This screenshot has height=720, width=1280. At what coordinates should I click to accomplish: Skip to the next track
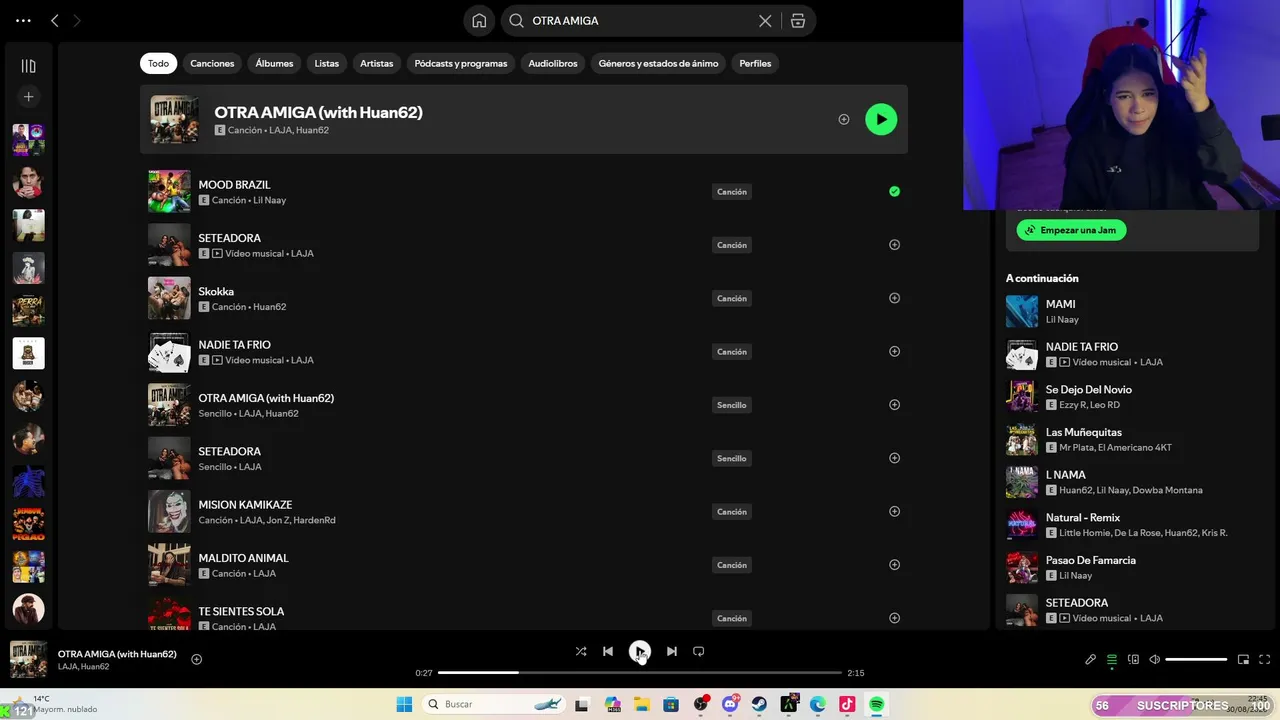[x=672, y=651]
